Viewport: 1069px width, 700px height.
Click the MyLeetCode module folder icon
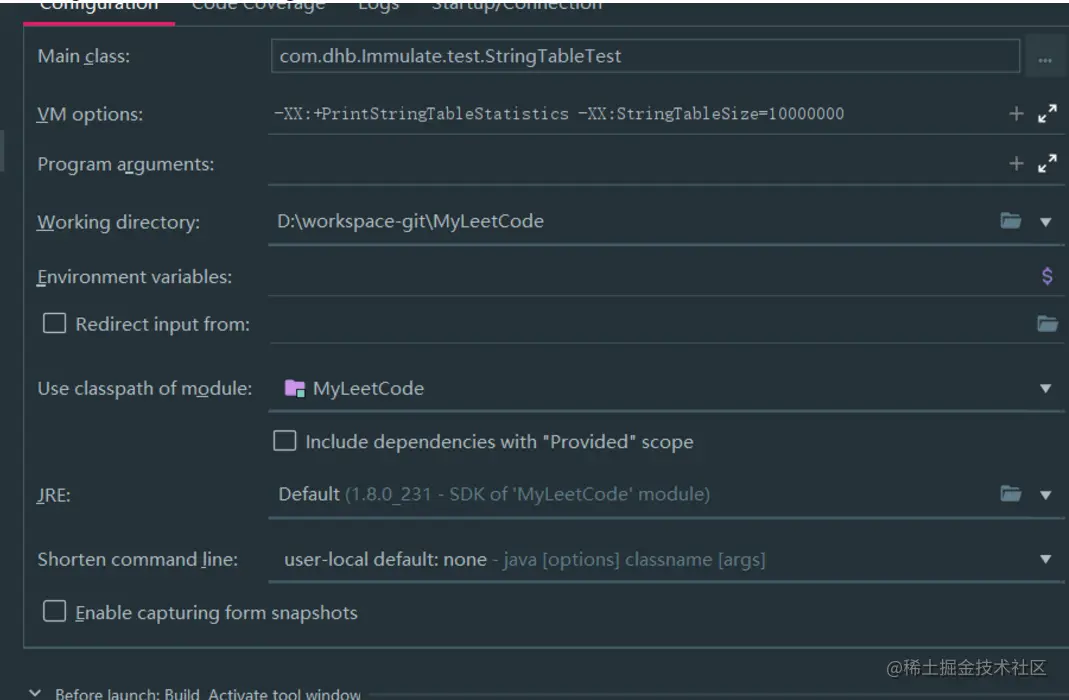(295, 389)
